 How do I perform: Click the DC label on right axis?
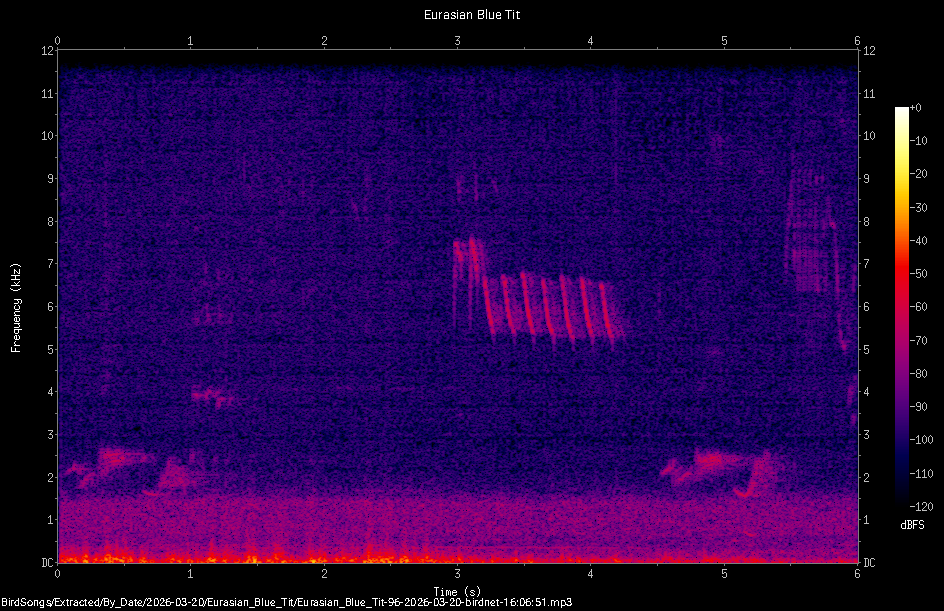[868, 561]
